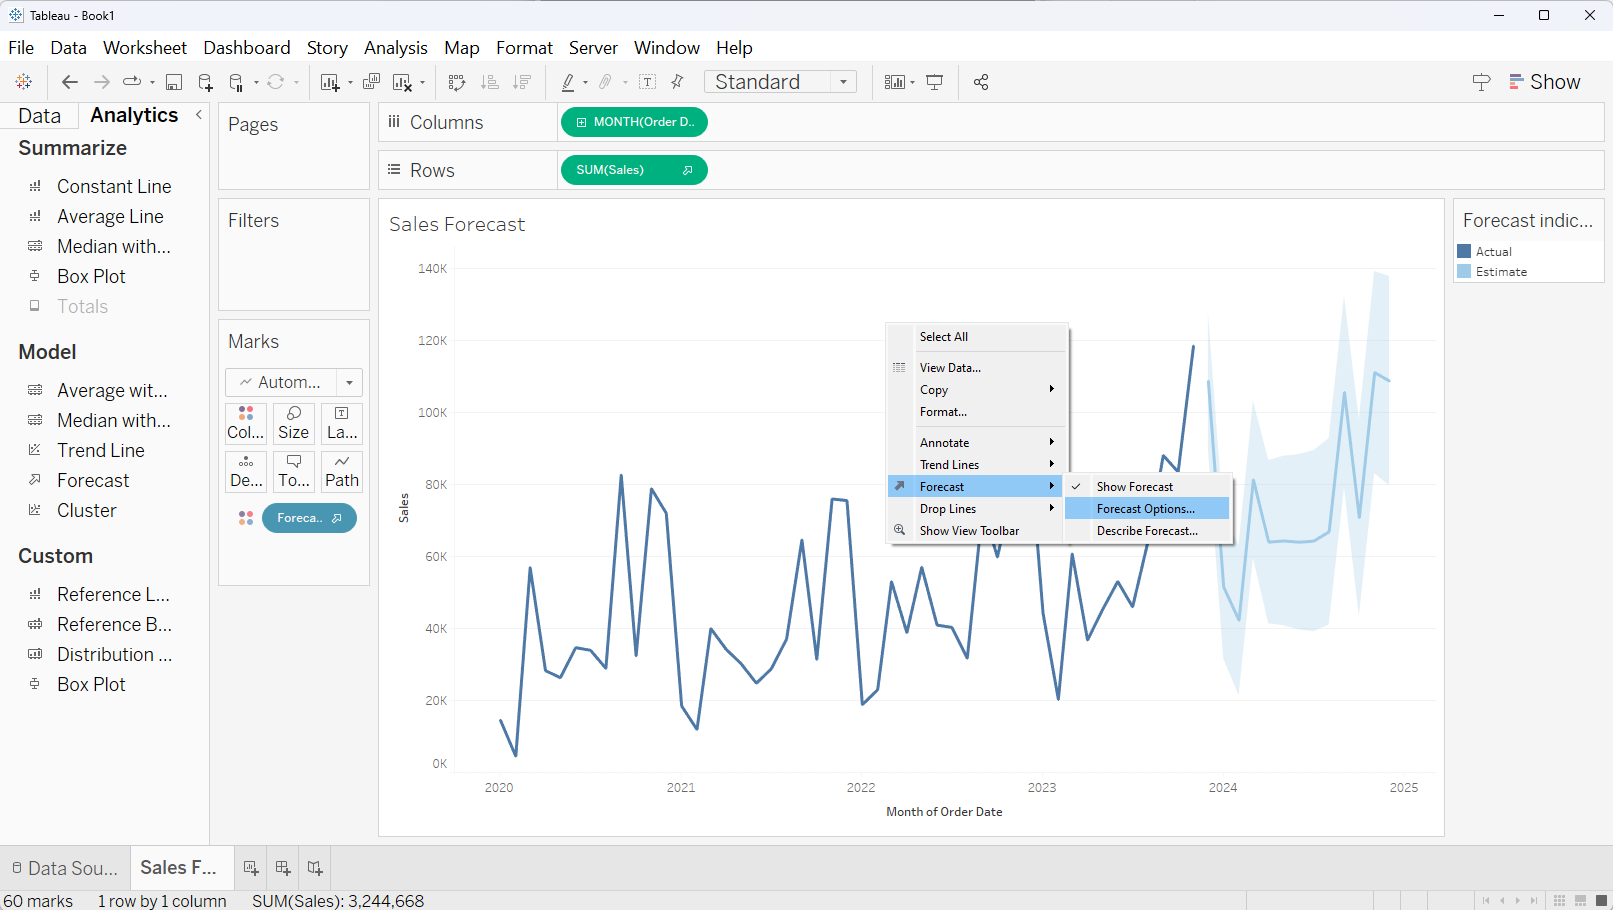Click the Estimate light blue legend swatch
1613x910 pixels.
pyautogui.click(x=1464, y=272)
